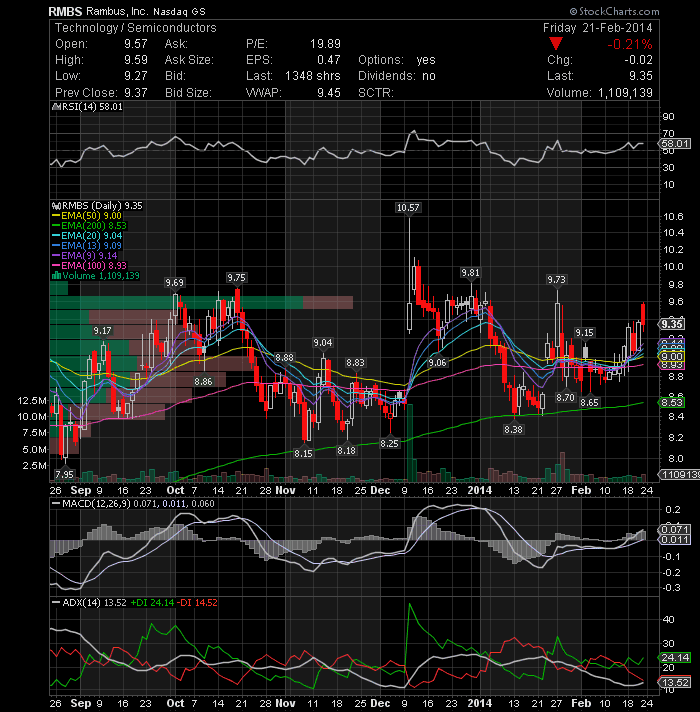The width and height of the screenshot is (700, 712).
Task: Click the Friday 21-Feb-2014 date
Action: [x=597, y=28]
